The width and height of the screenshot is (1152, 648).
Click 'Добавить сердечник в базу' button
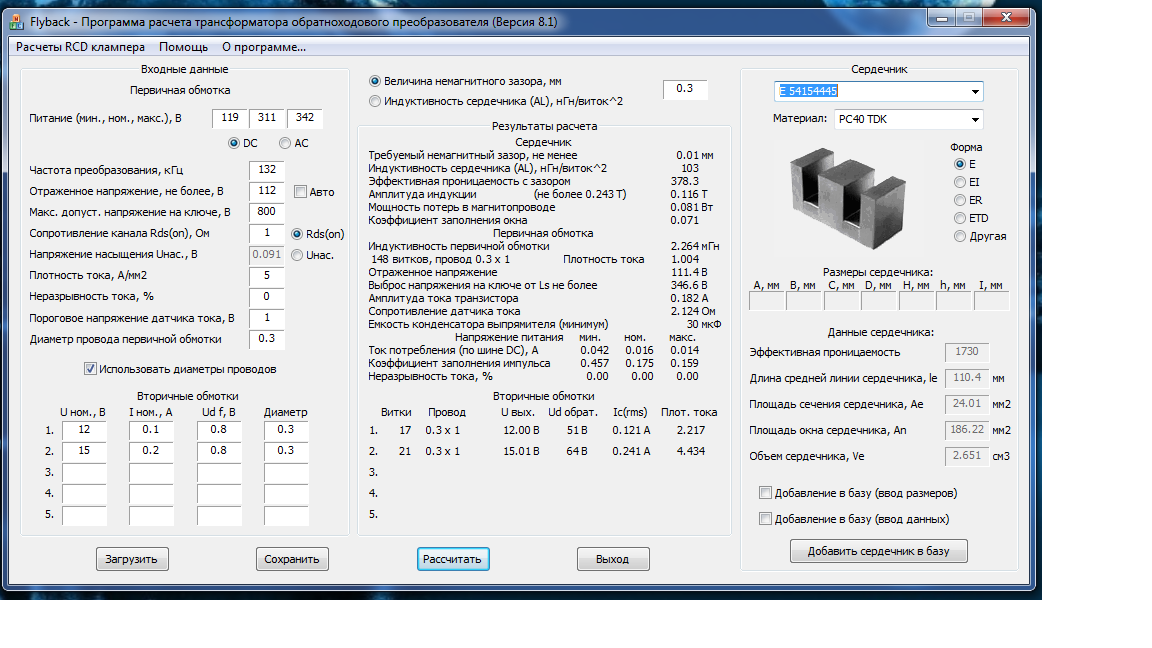click(x=878, y=551)
